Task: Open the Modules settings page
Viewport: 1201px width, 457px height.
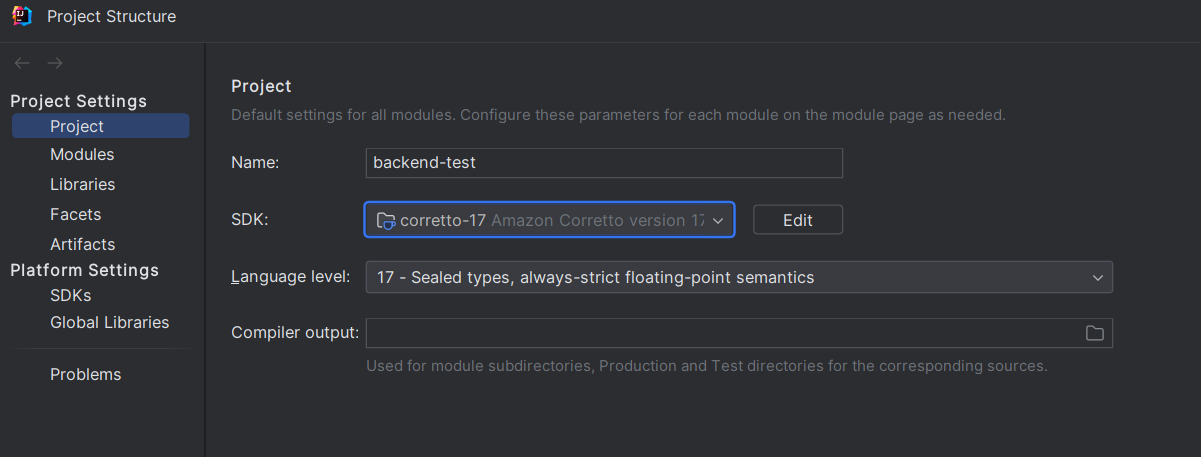Action: pos(82,154)
